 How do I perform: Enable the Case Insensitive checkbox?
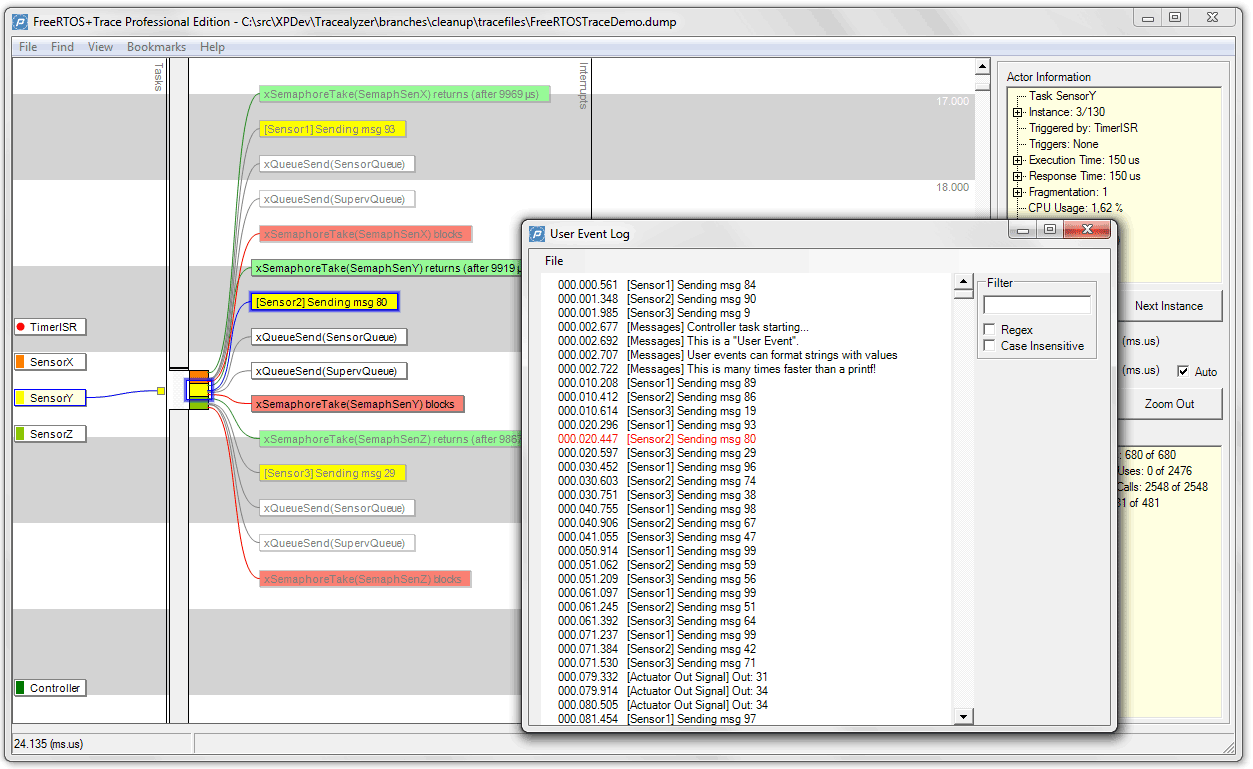click(x=990, y=346)
